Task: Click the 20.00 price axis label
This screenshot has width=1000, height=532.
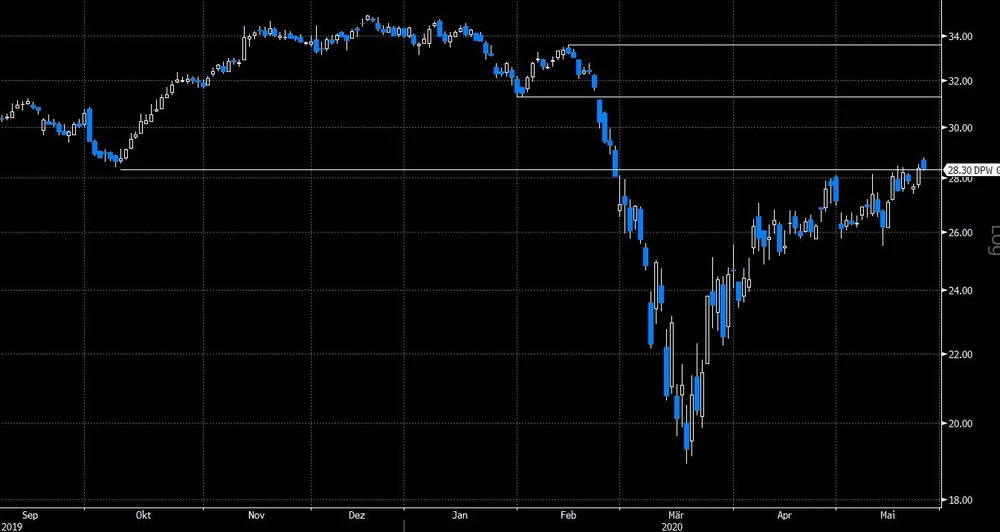Action: [x=964, y=424]
